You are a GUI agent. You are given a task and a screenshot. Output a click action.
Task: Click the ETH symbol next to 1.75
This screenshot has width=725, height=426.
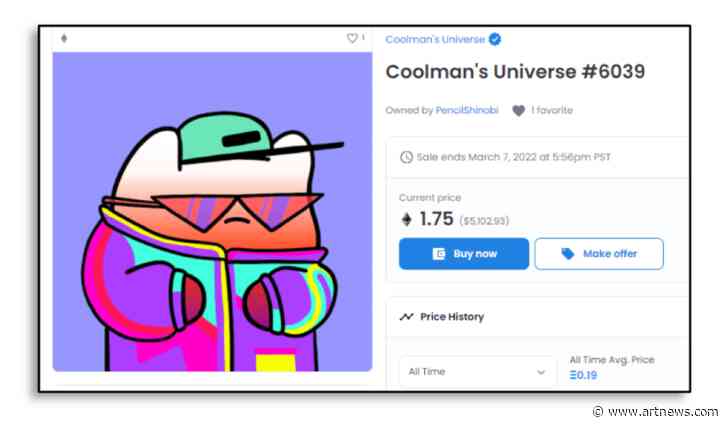(x=407, y=220)
